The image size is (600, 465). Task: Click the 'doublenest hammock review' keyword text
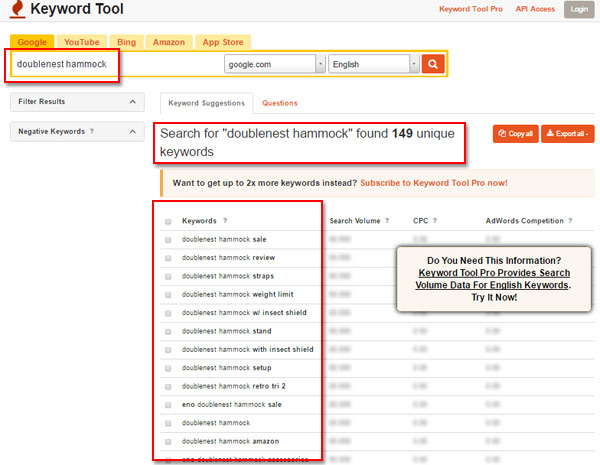click(228, 258)
